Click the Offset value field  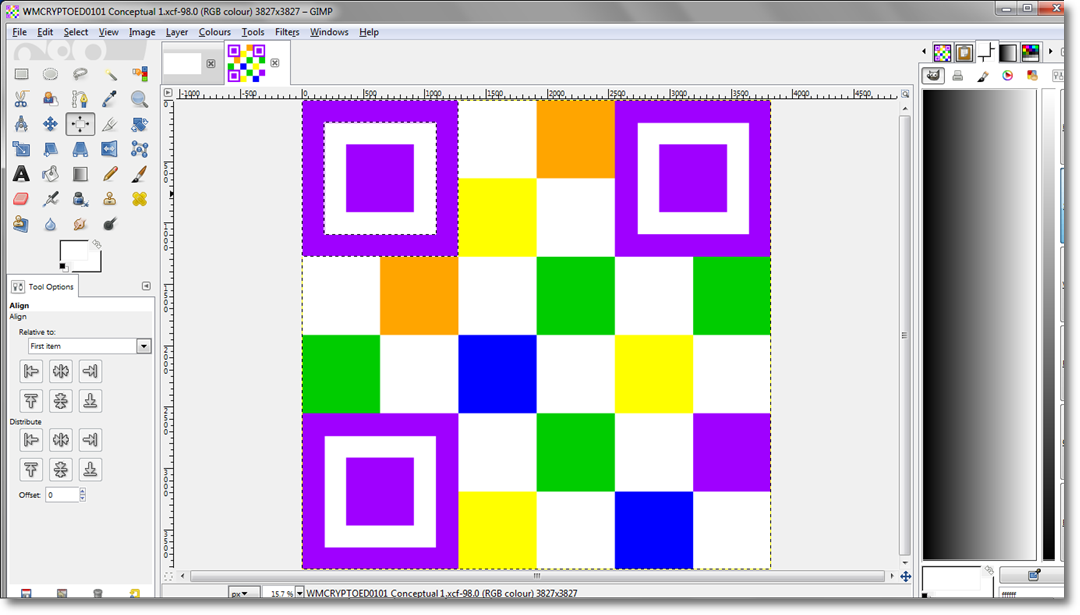[62, 495]
